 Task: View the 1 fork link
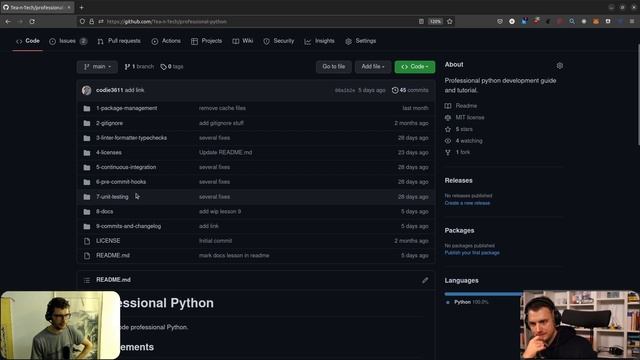[463, 152]
